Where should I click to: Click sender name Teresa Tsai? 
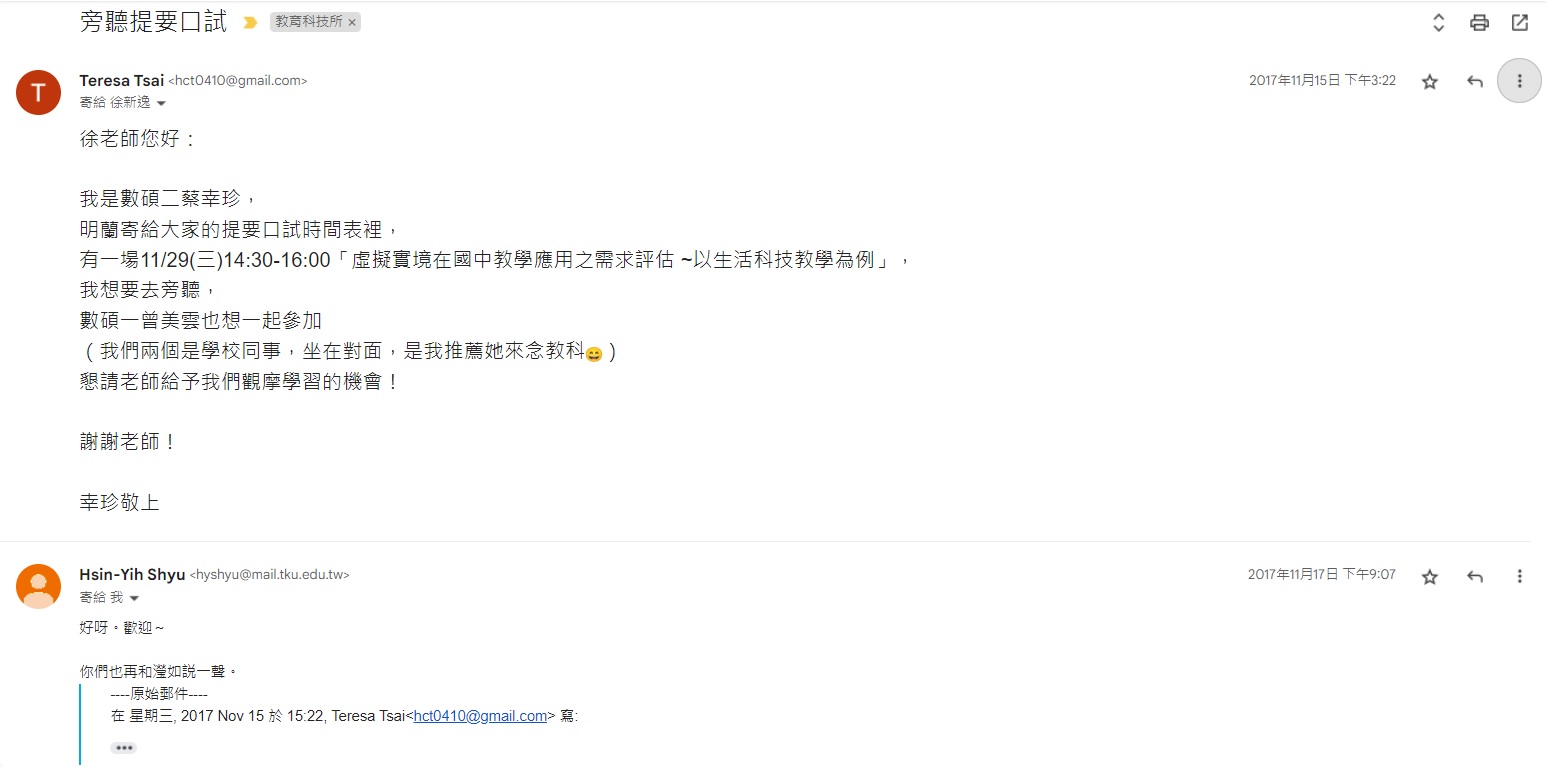[122, 81]
